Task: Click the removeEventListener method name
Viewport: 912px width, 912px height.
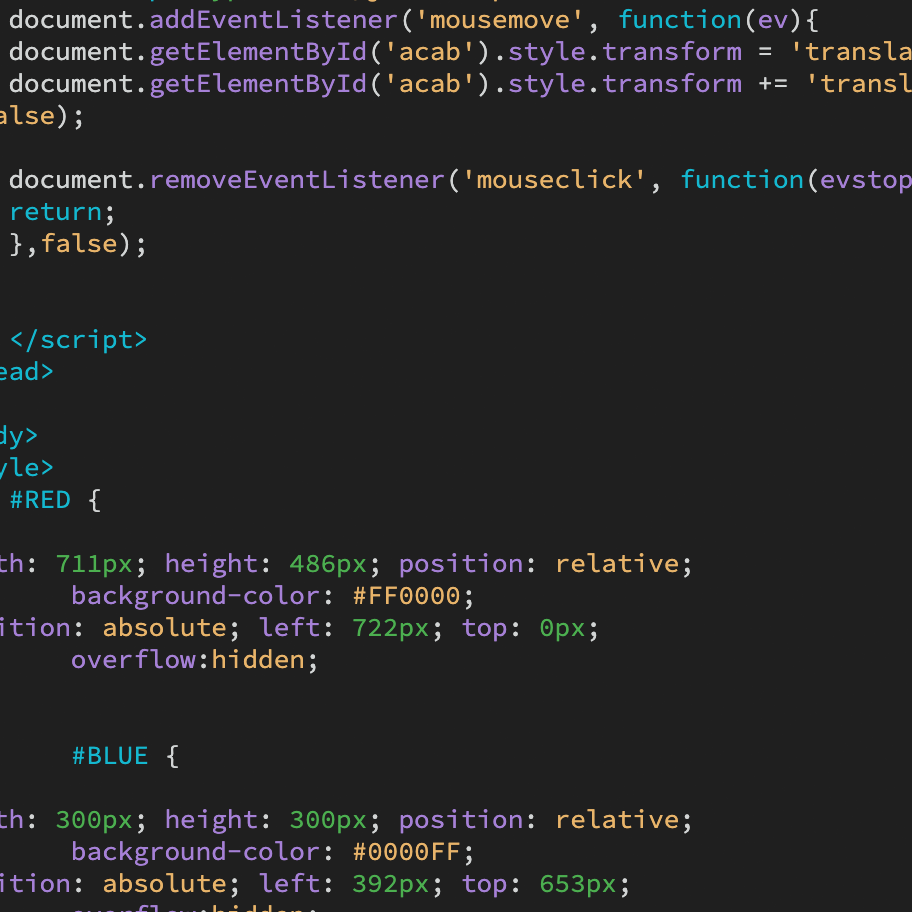Action: 297,180
